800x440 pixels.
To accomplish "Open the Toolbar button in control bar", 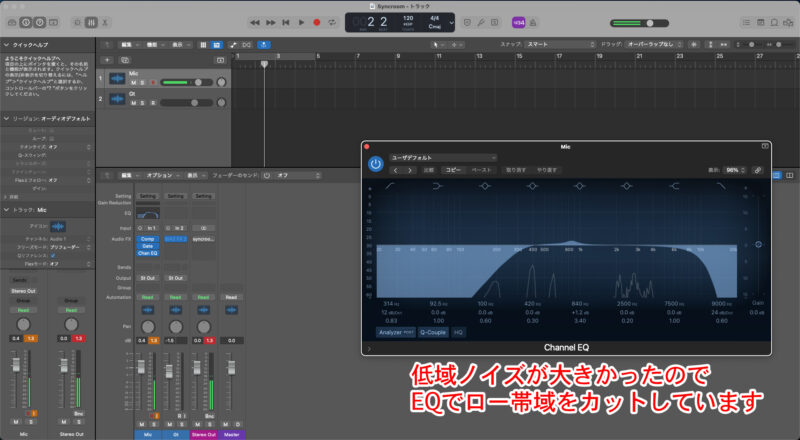I will [x=54, y=22].
